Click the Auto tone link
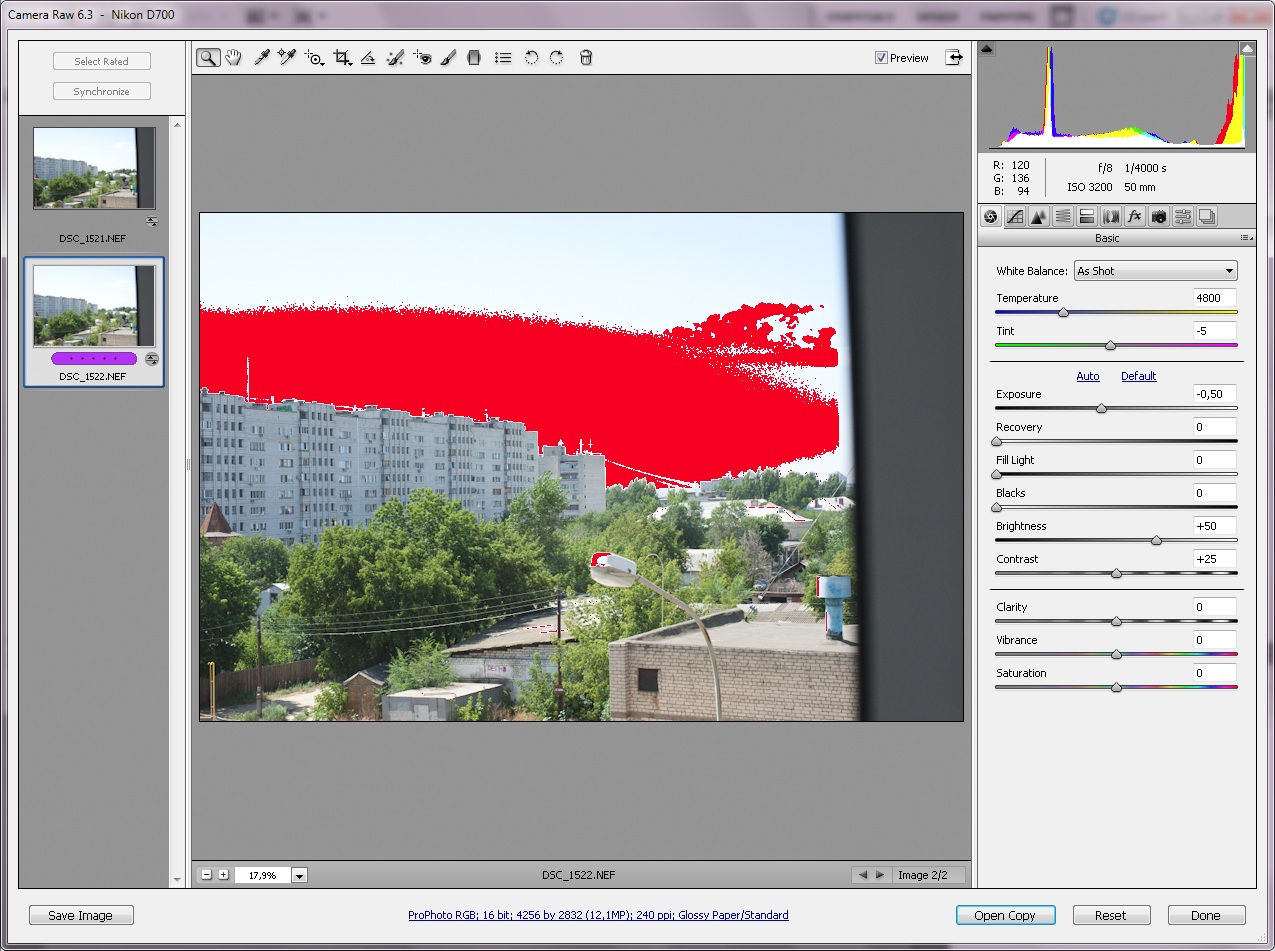The height and width of the screenshot is (951, 1275). (1088, 376)
